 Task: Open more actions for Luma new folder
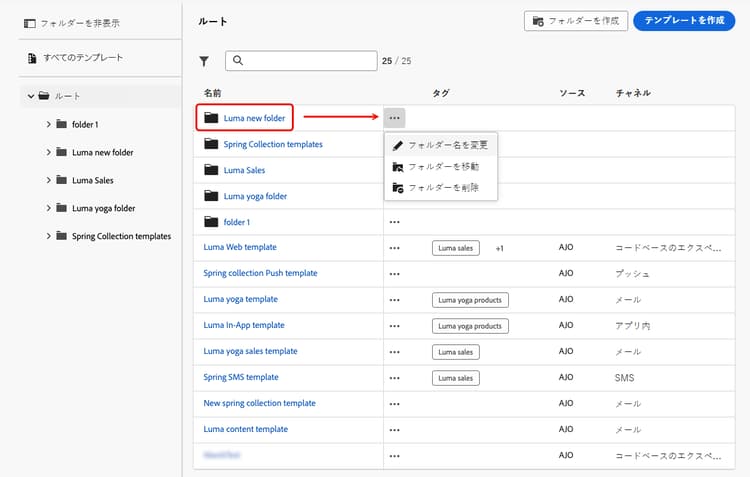pos(394,118)
